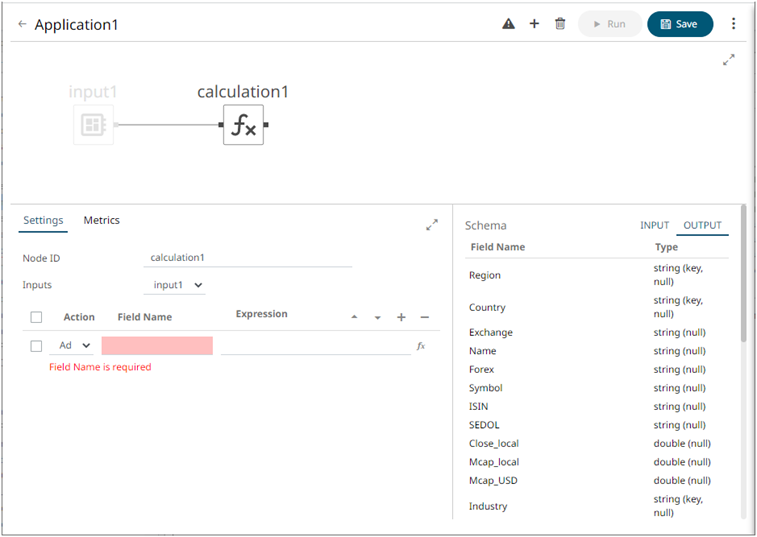Remove field row with minus icon

424,317
